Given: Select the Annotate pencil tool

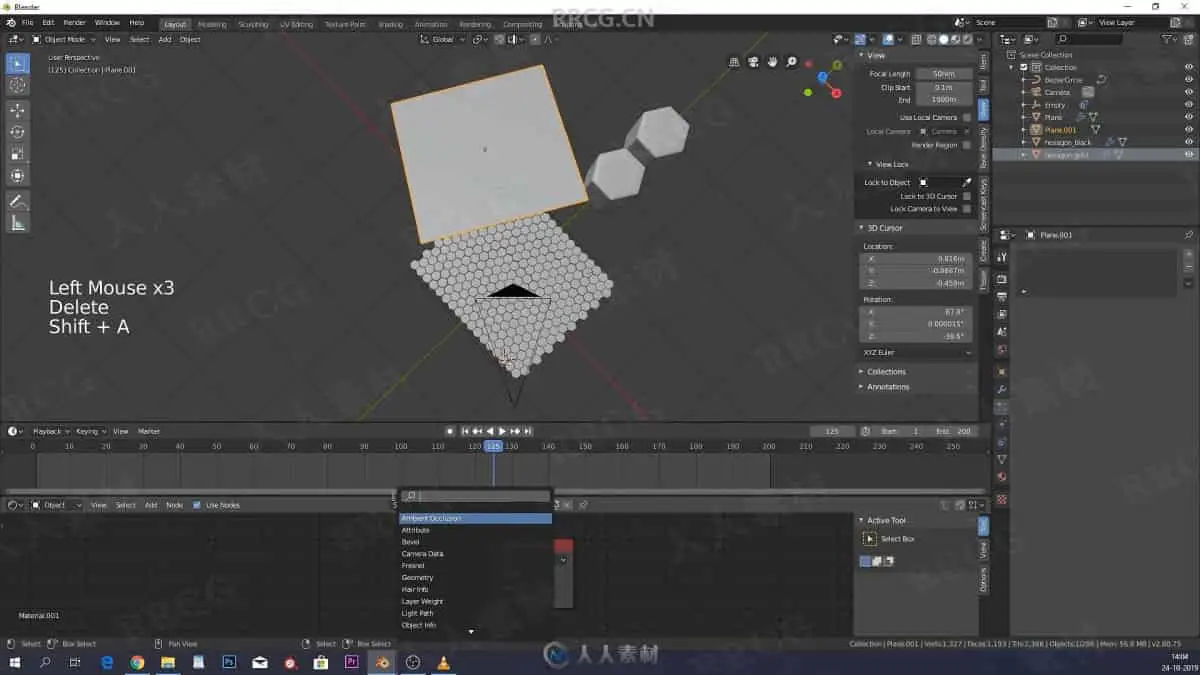Looking at the screenshot, I should click(x=17, y=201).
